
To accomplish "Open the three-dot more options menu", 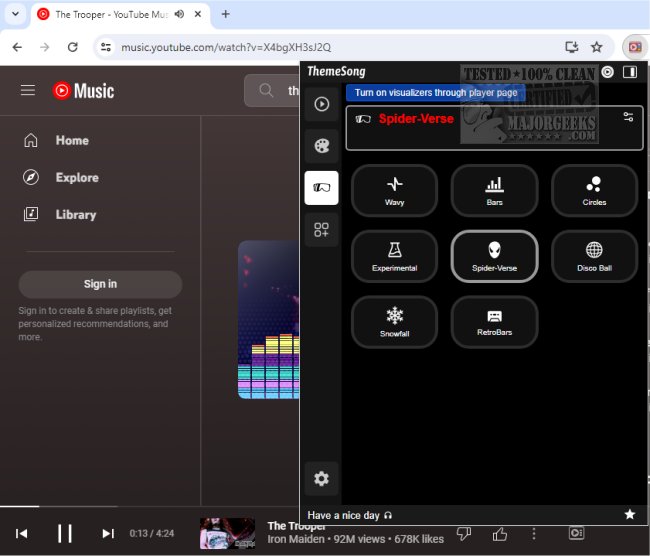I will [x=534, y=534].
